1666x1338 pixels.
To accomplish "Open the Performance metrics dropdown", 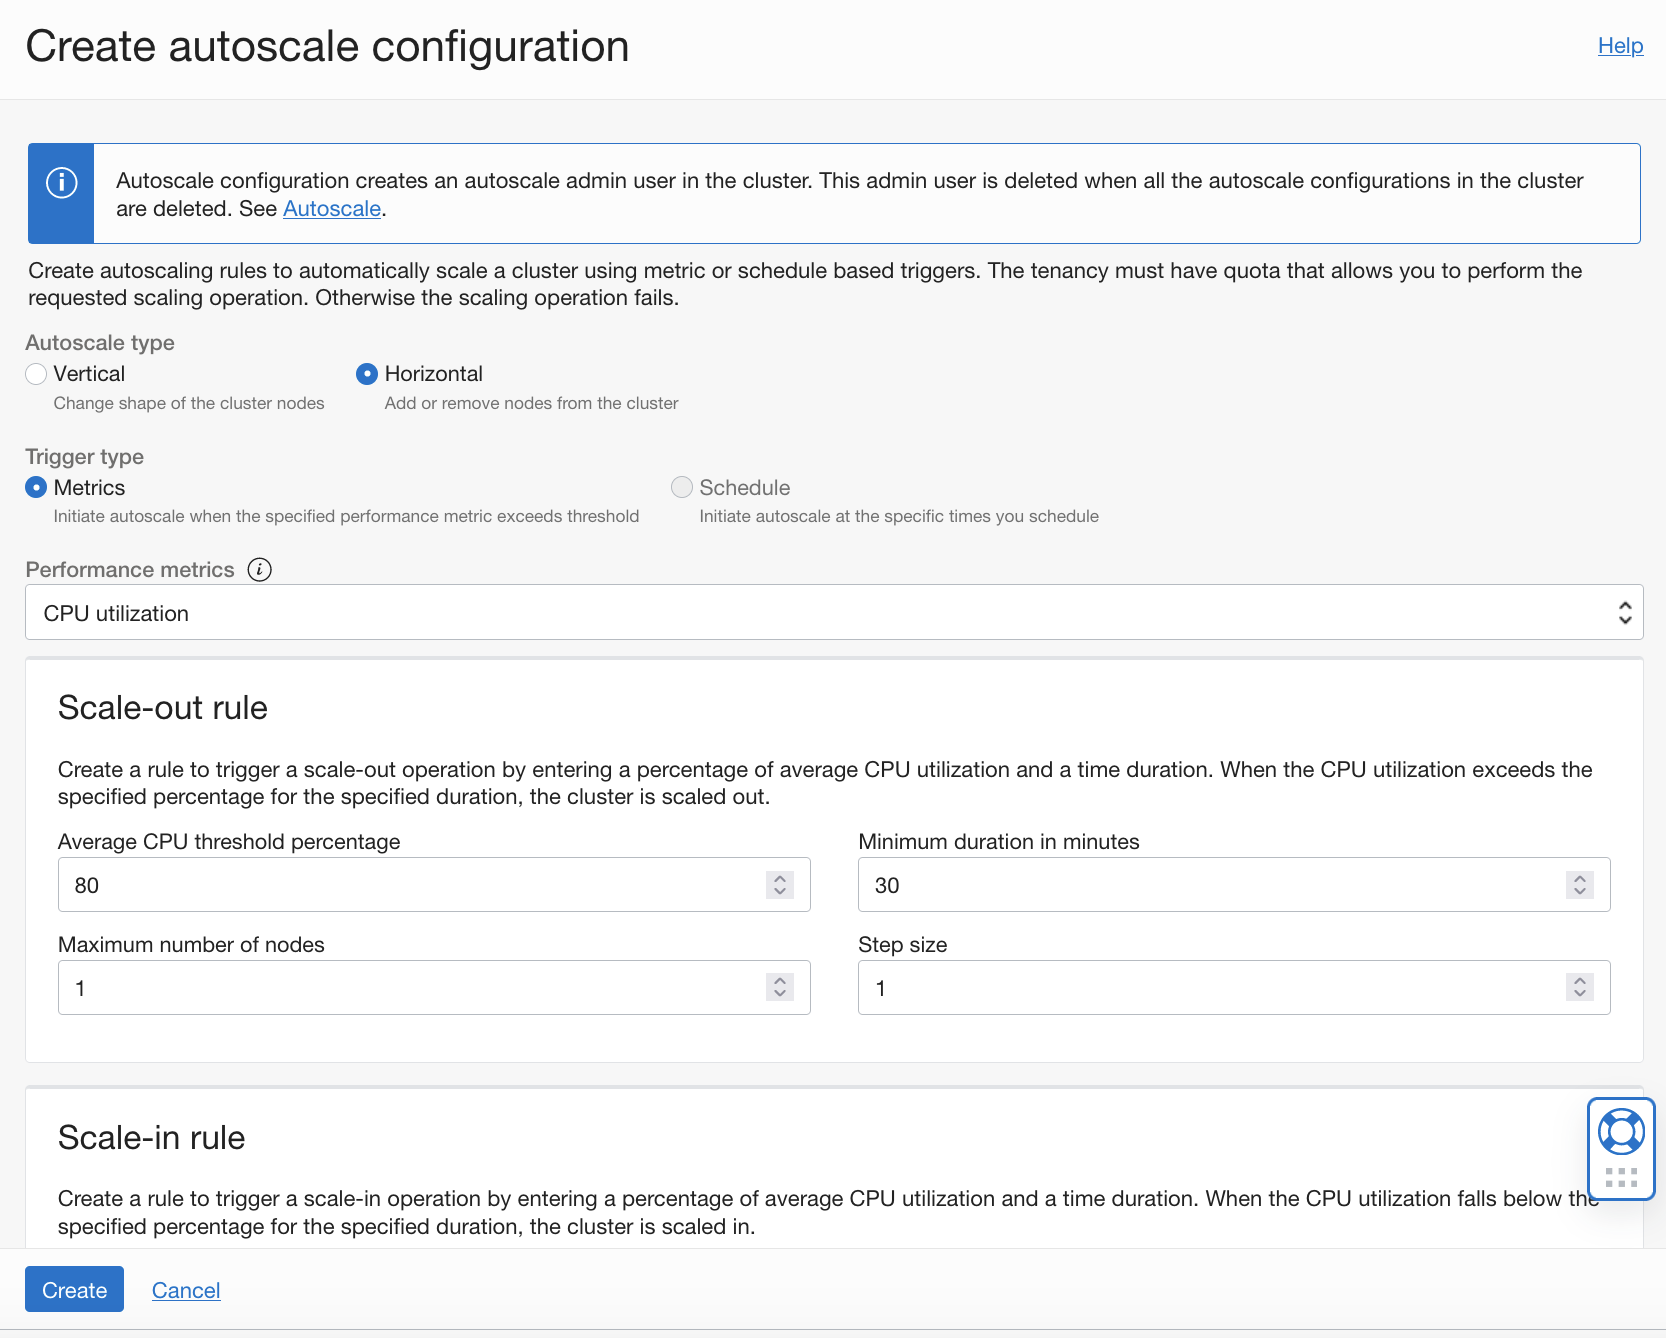I will 1624,612.
